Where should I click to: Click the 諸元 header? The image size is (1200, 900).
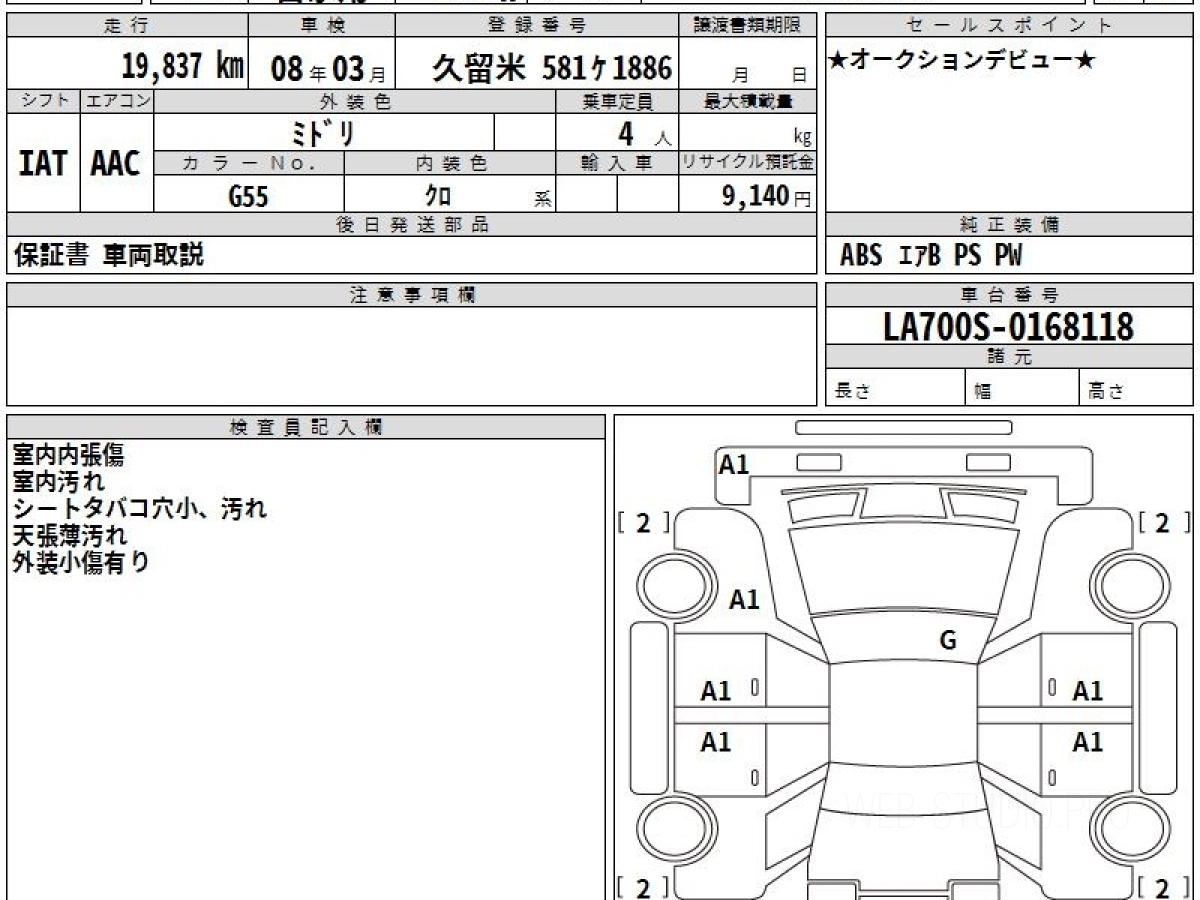(1009, 357)
